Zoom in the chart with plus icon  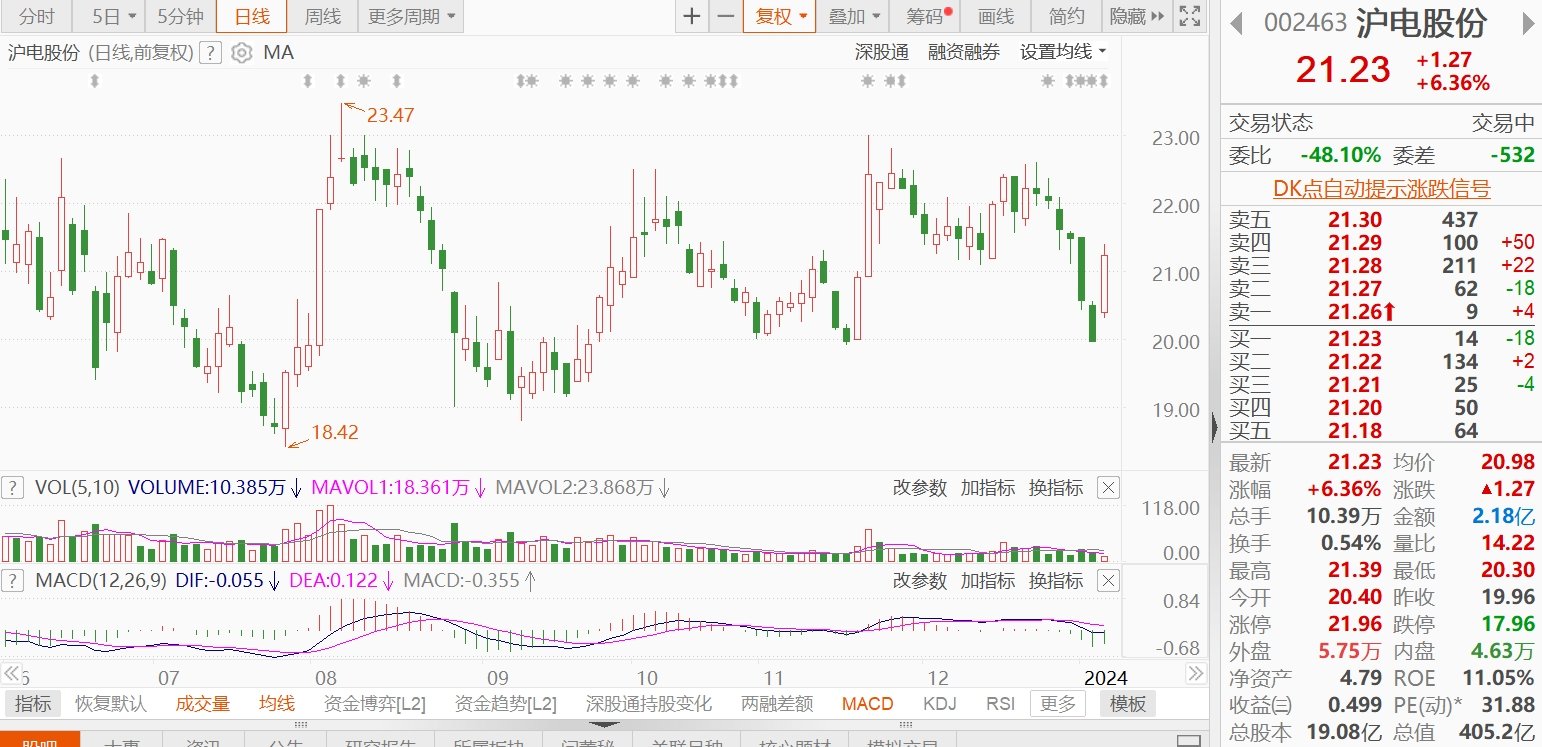[692, 16]
